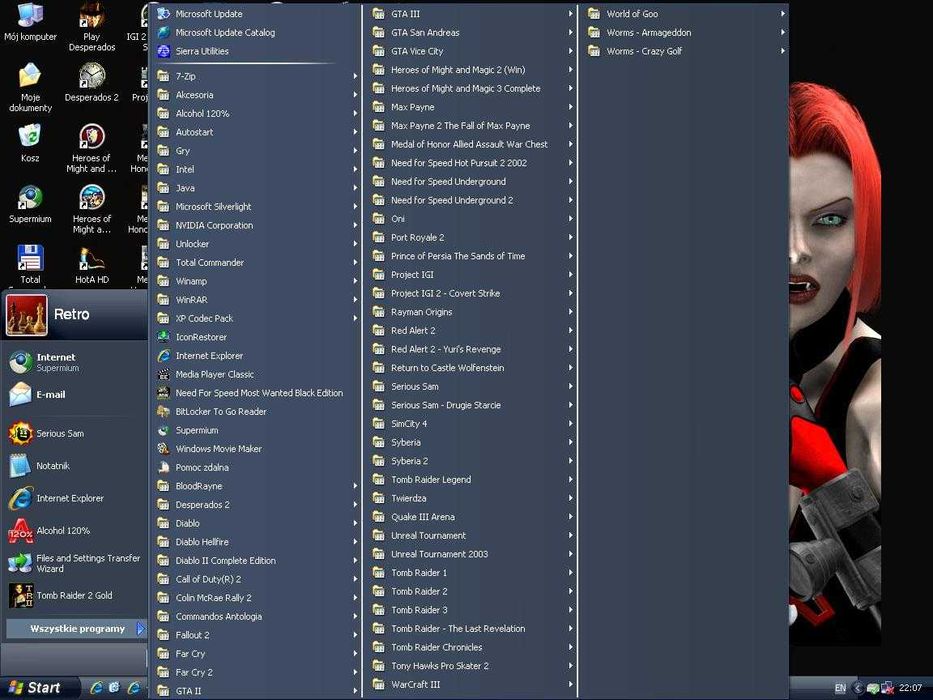Open Tomb Raider Legend folder
The image size is (933, 700).
click(x=472, y=480)
